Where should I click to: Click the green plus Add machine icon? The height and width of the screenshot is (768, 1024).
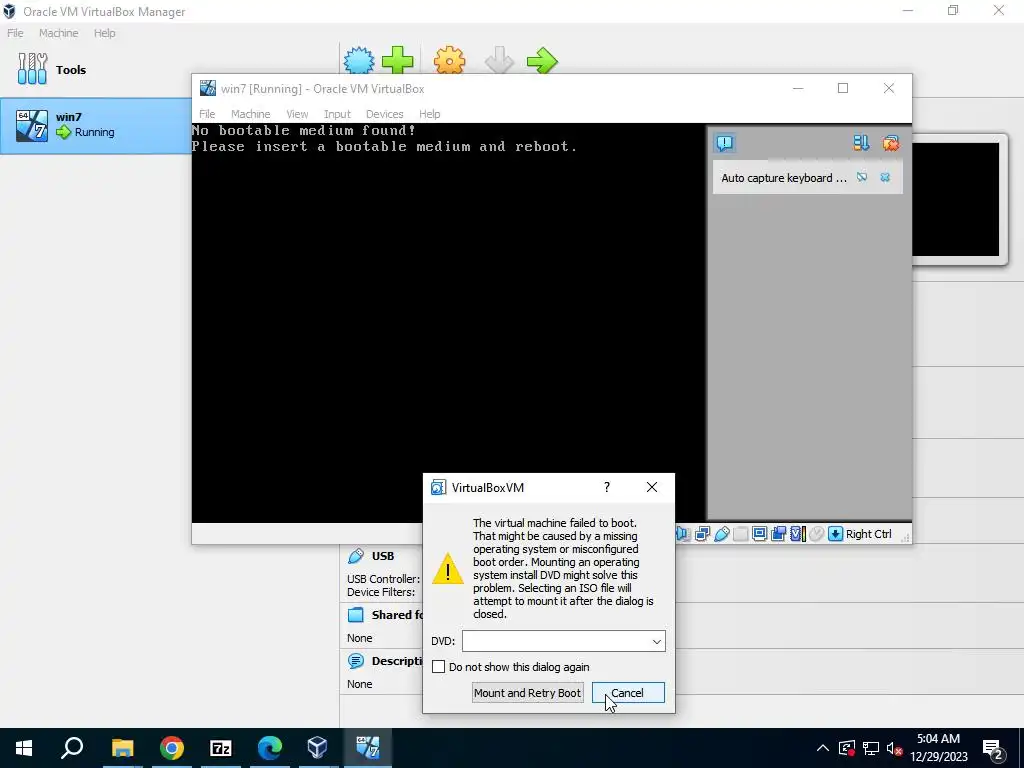tap(398, 61)
